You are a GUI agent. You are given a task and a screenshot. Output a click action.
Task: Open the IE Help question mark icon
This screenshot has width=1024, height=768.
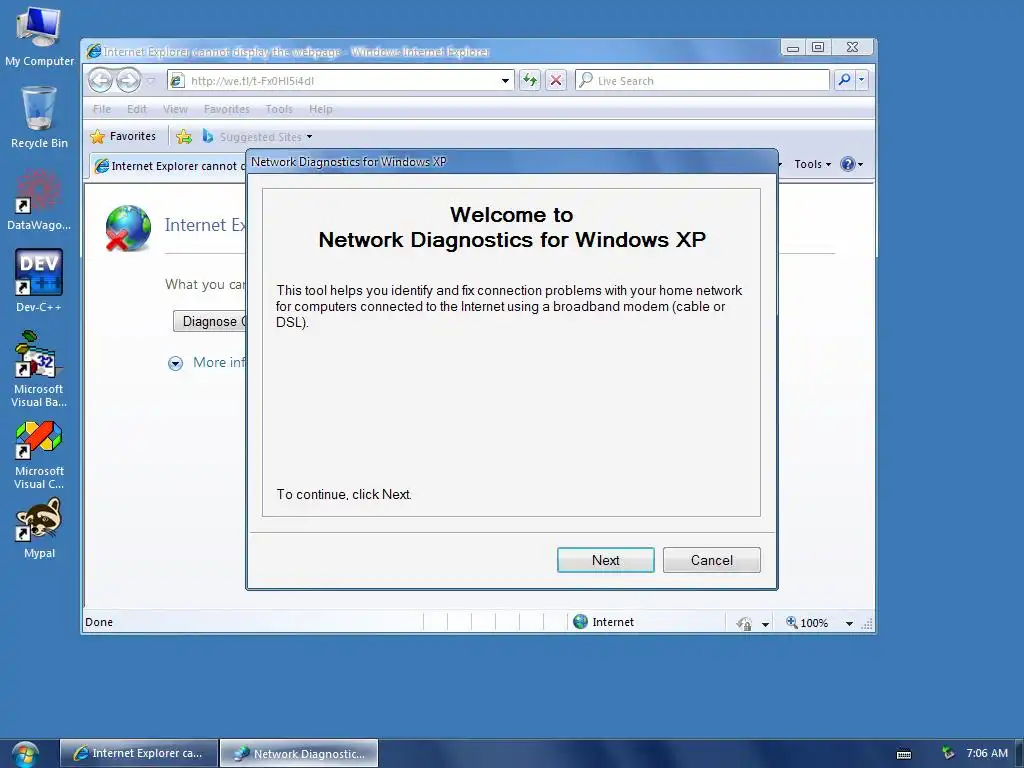tap(848, 164)
